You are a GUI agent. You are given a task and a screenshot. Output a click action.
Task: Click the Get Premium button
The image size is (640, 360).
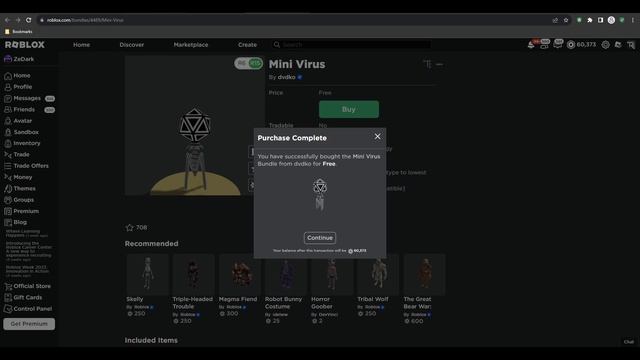click(x=29, y=324)
